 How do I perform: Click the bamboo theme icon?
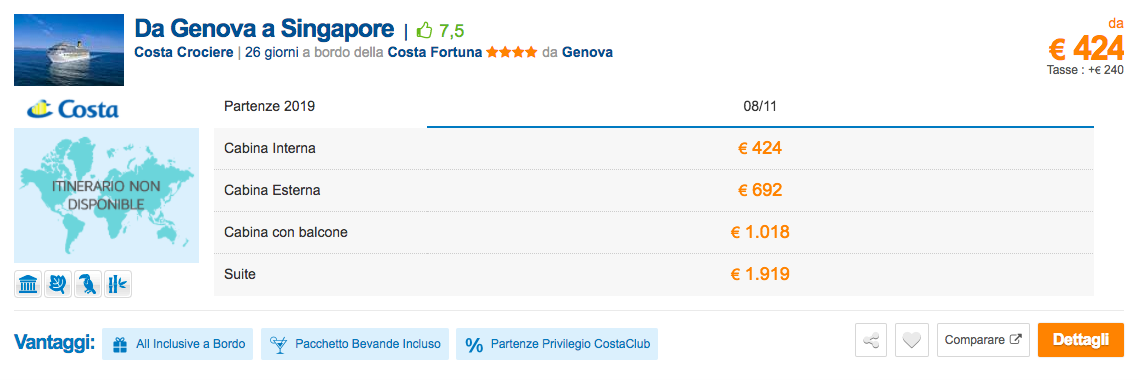pos(118,284)
